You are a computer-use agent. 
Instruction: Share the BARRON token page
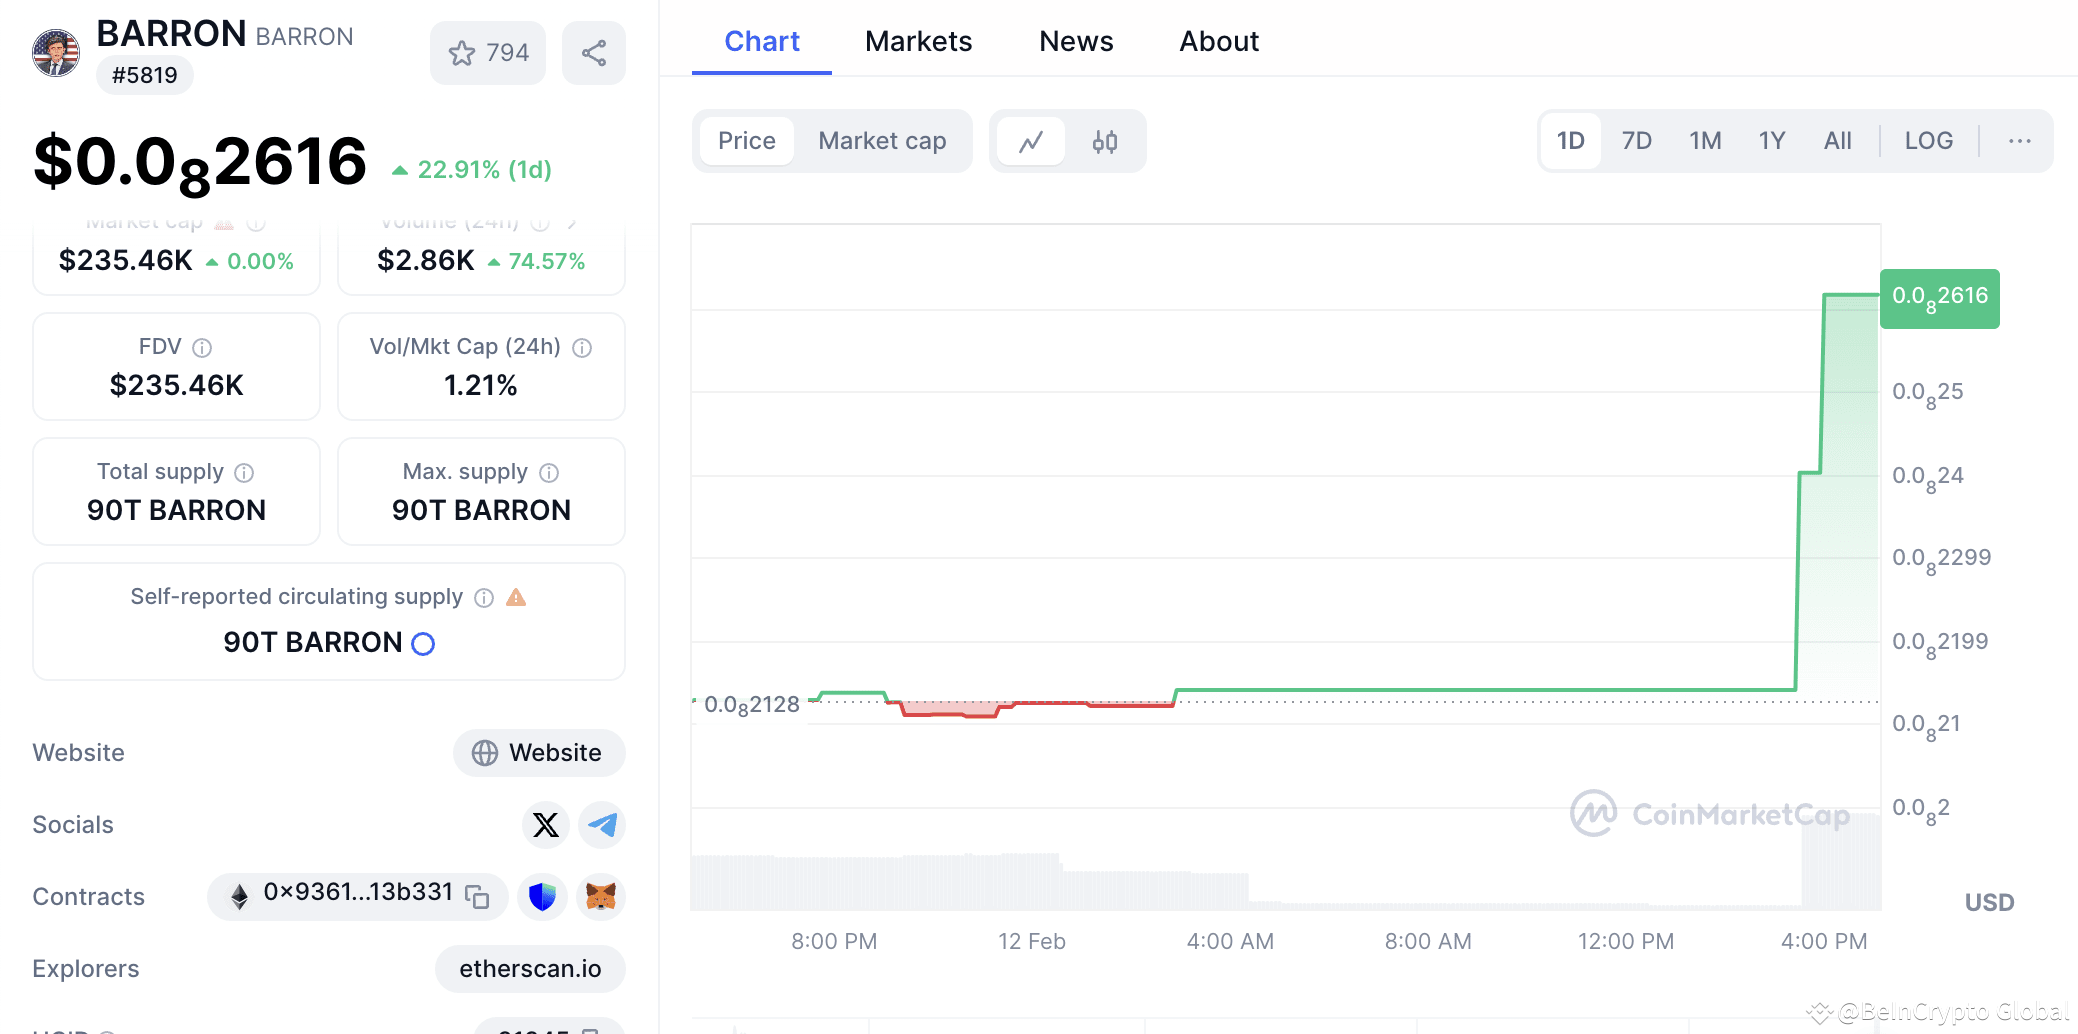(593, 52)
